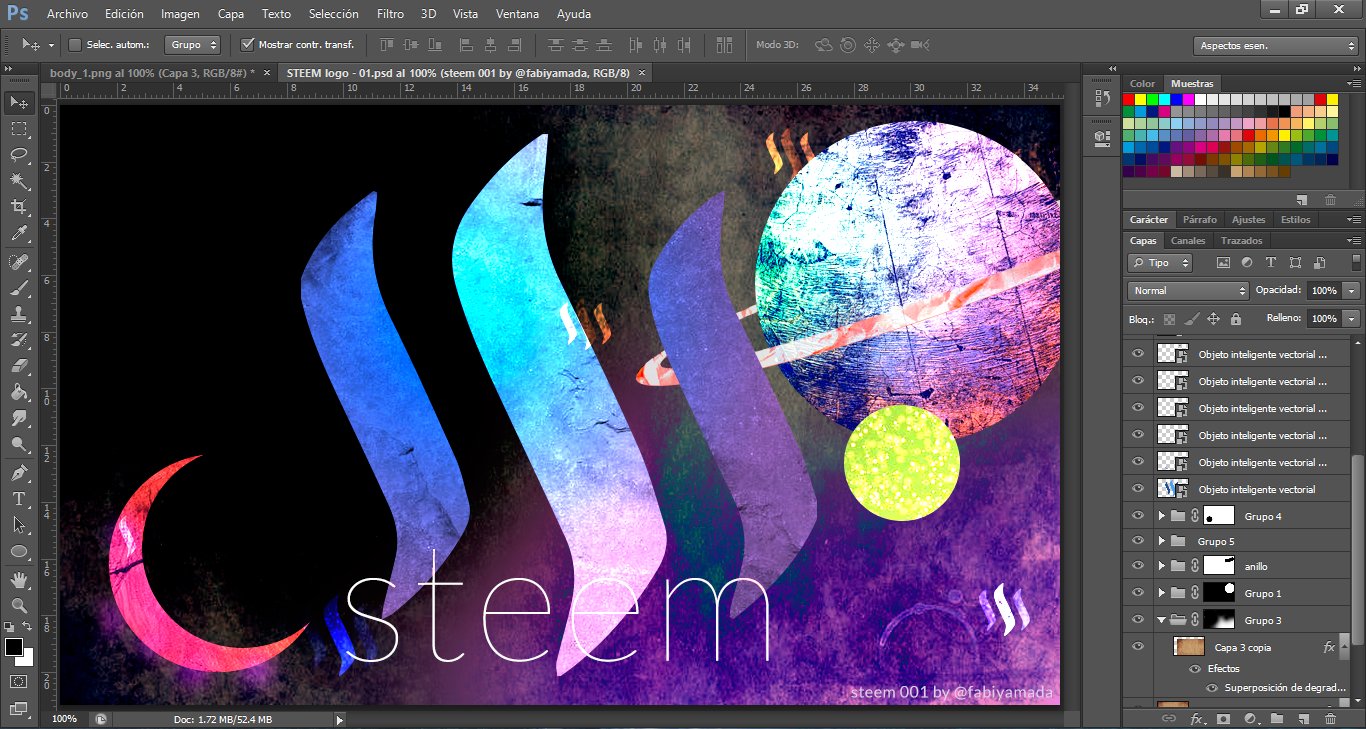
Task: Click the add layer mask icon
Action: click(1223, 718)
